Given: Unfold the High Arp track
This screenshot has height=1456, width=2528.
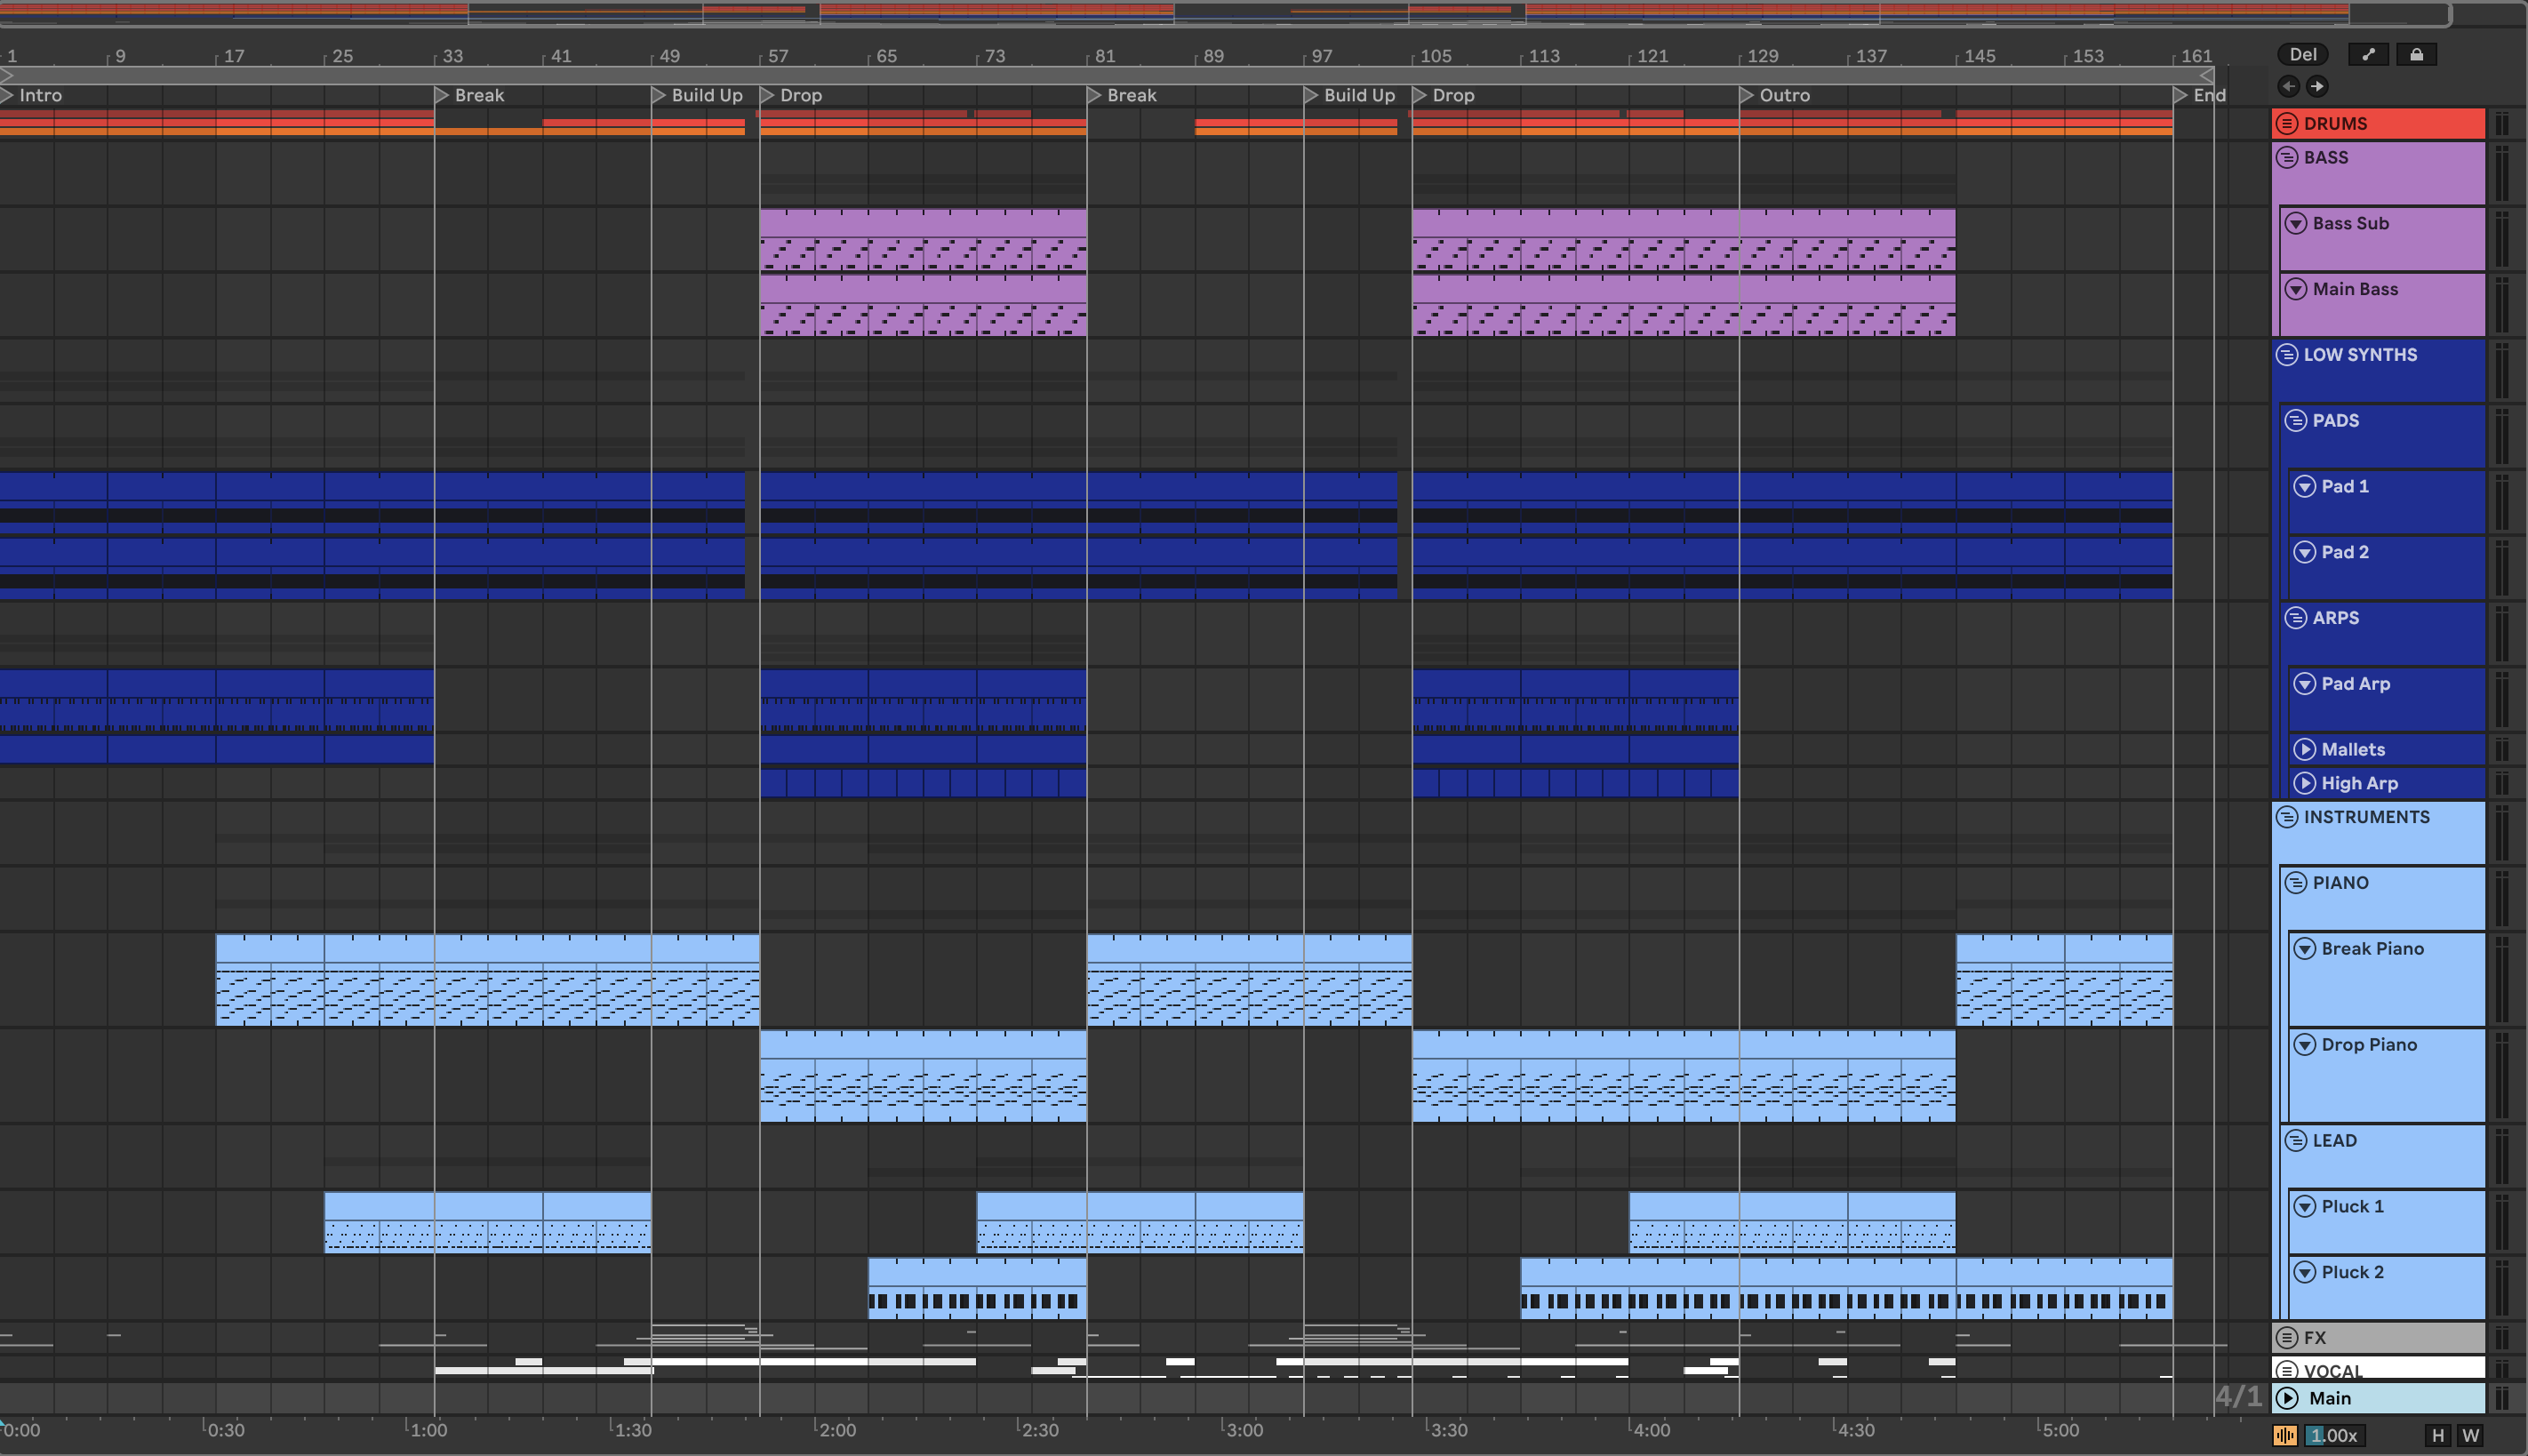Looking at the screenshot, I should click(x=2304, y=784).
